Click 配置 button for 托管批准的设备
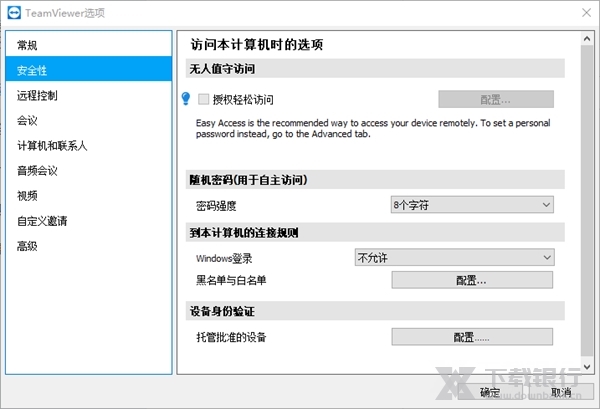 click(x=472, y=337)
